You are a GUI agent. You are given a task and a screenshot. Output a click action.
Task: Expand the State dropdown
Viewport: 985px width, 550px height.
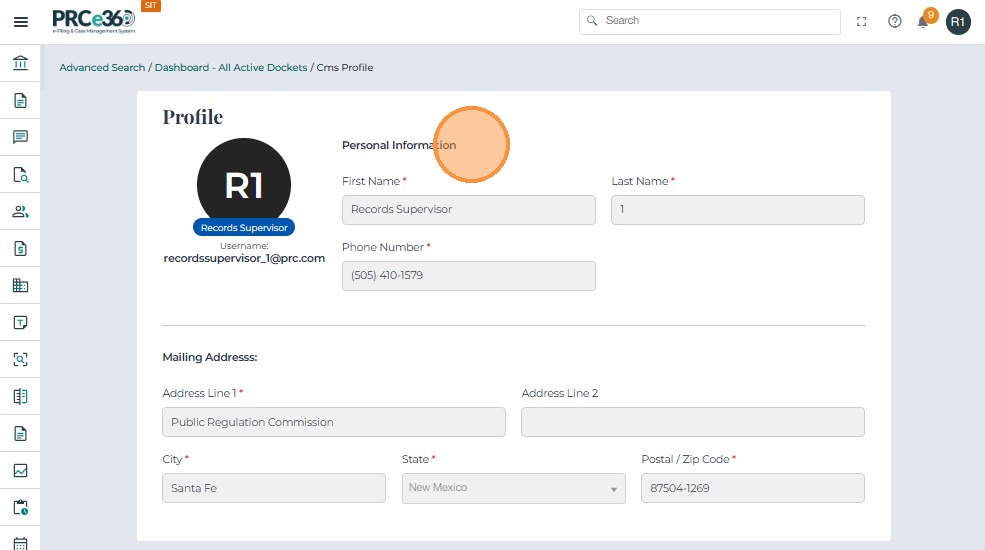coord(513,488)
